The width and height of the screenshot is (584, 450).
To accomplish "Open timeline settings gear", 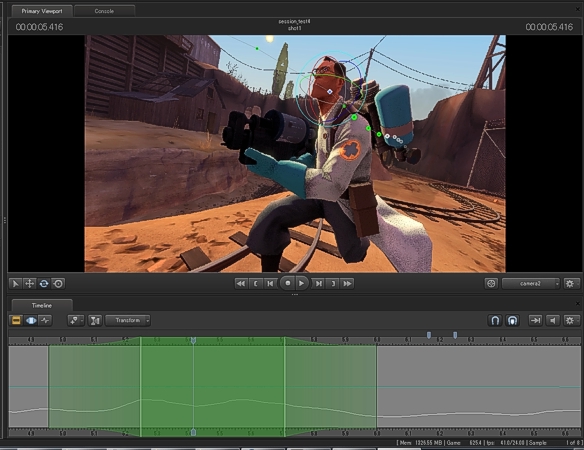I will point(569,320).
